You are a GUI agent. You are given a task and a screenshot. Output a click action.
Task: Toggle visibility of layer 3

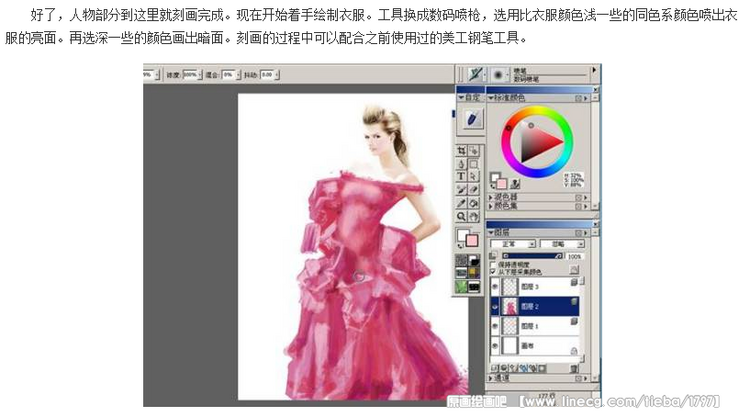(x=495, y=286)
